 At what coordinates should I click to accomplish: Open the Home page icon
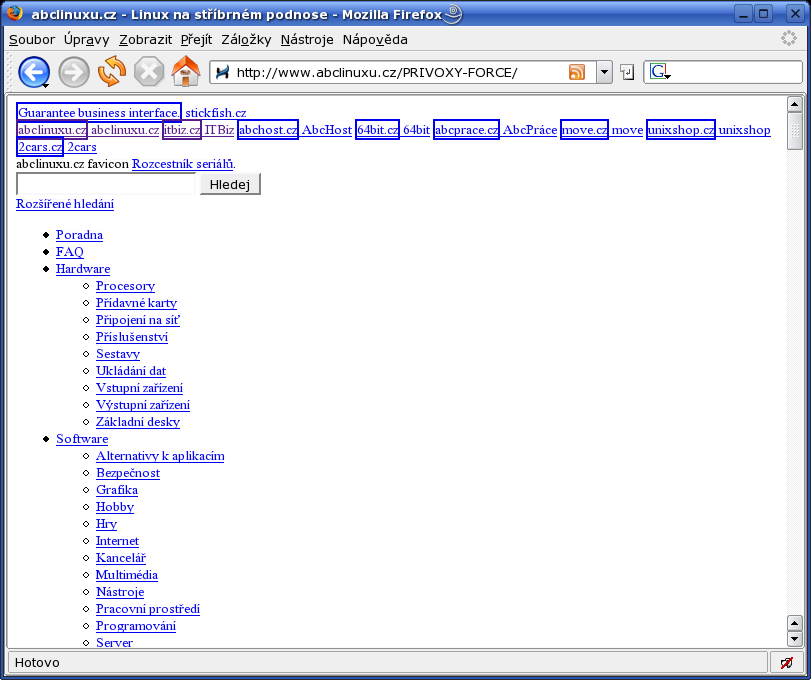(186, 71)
